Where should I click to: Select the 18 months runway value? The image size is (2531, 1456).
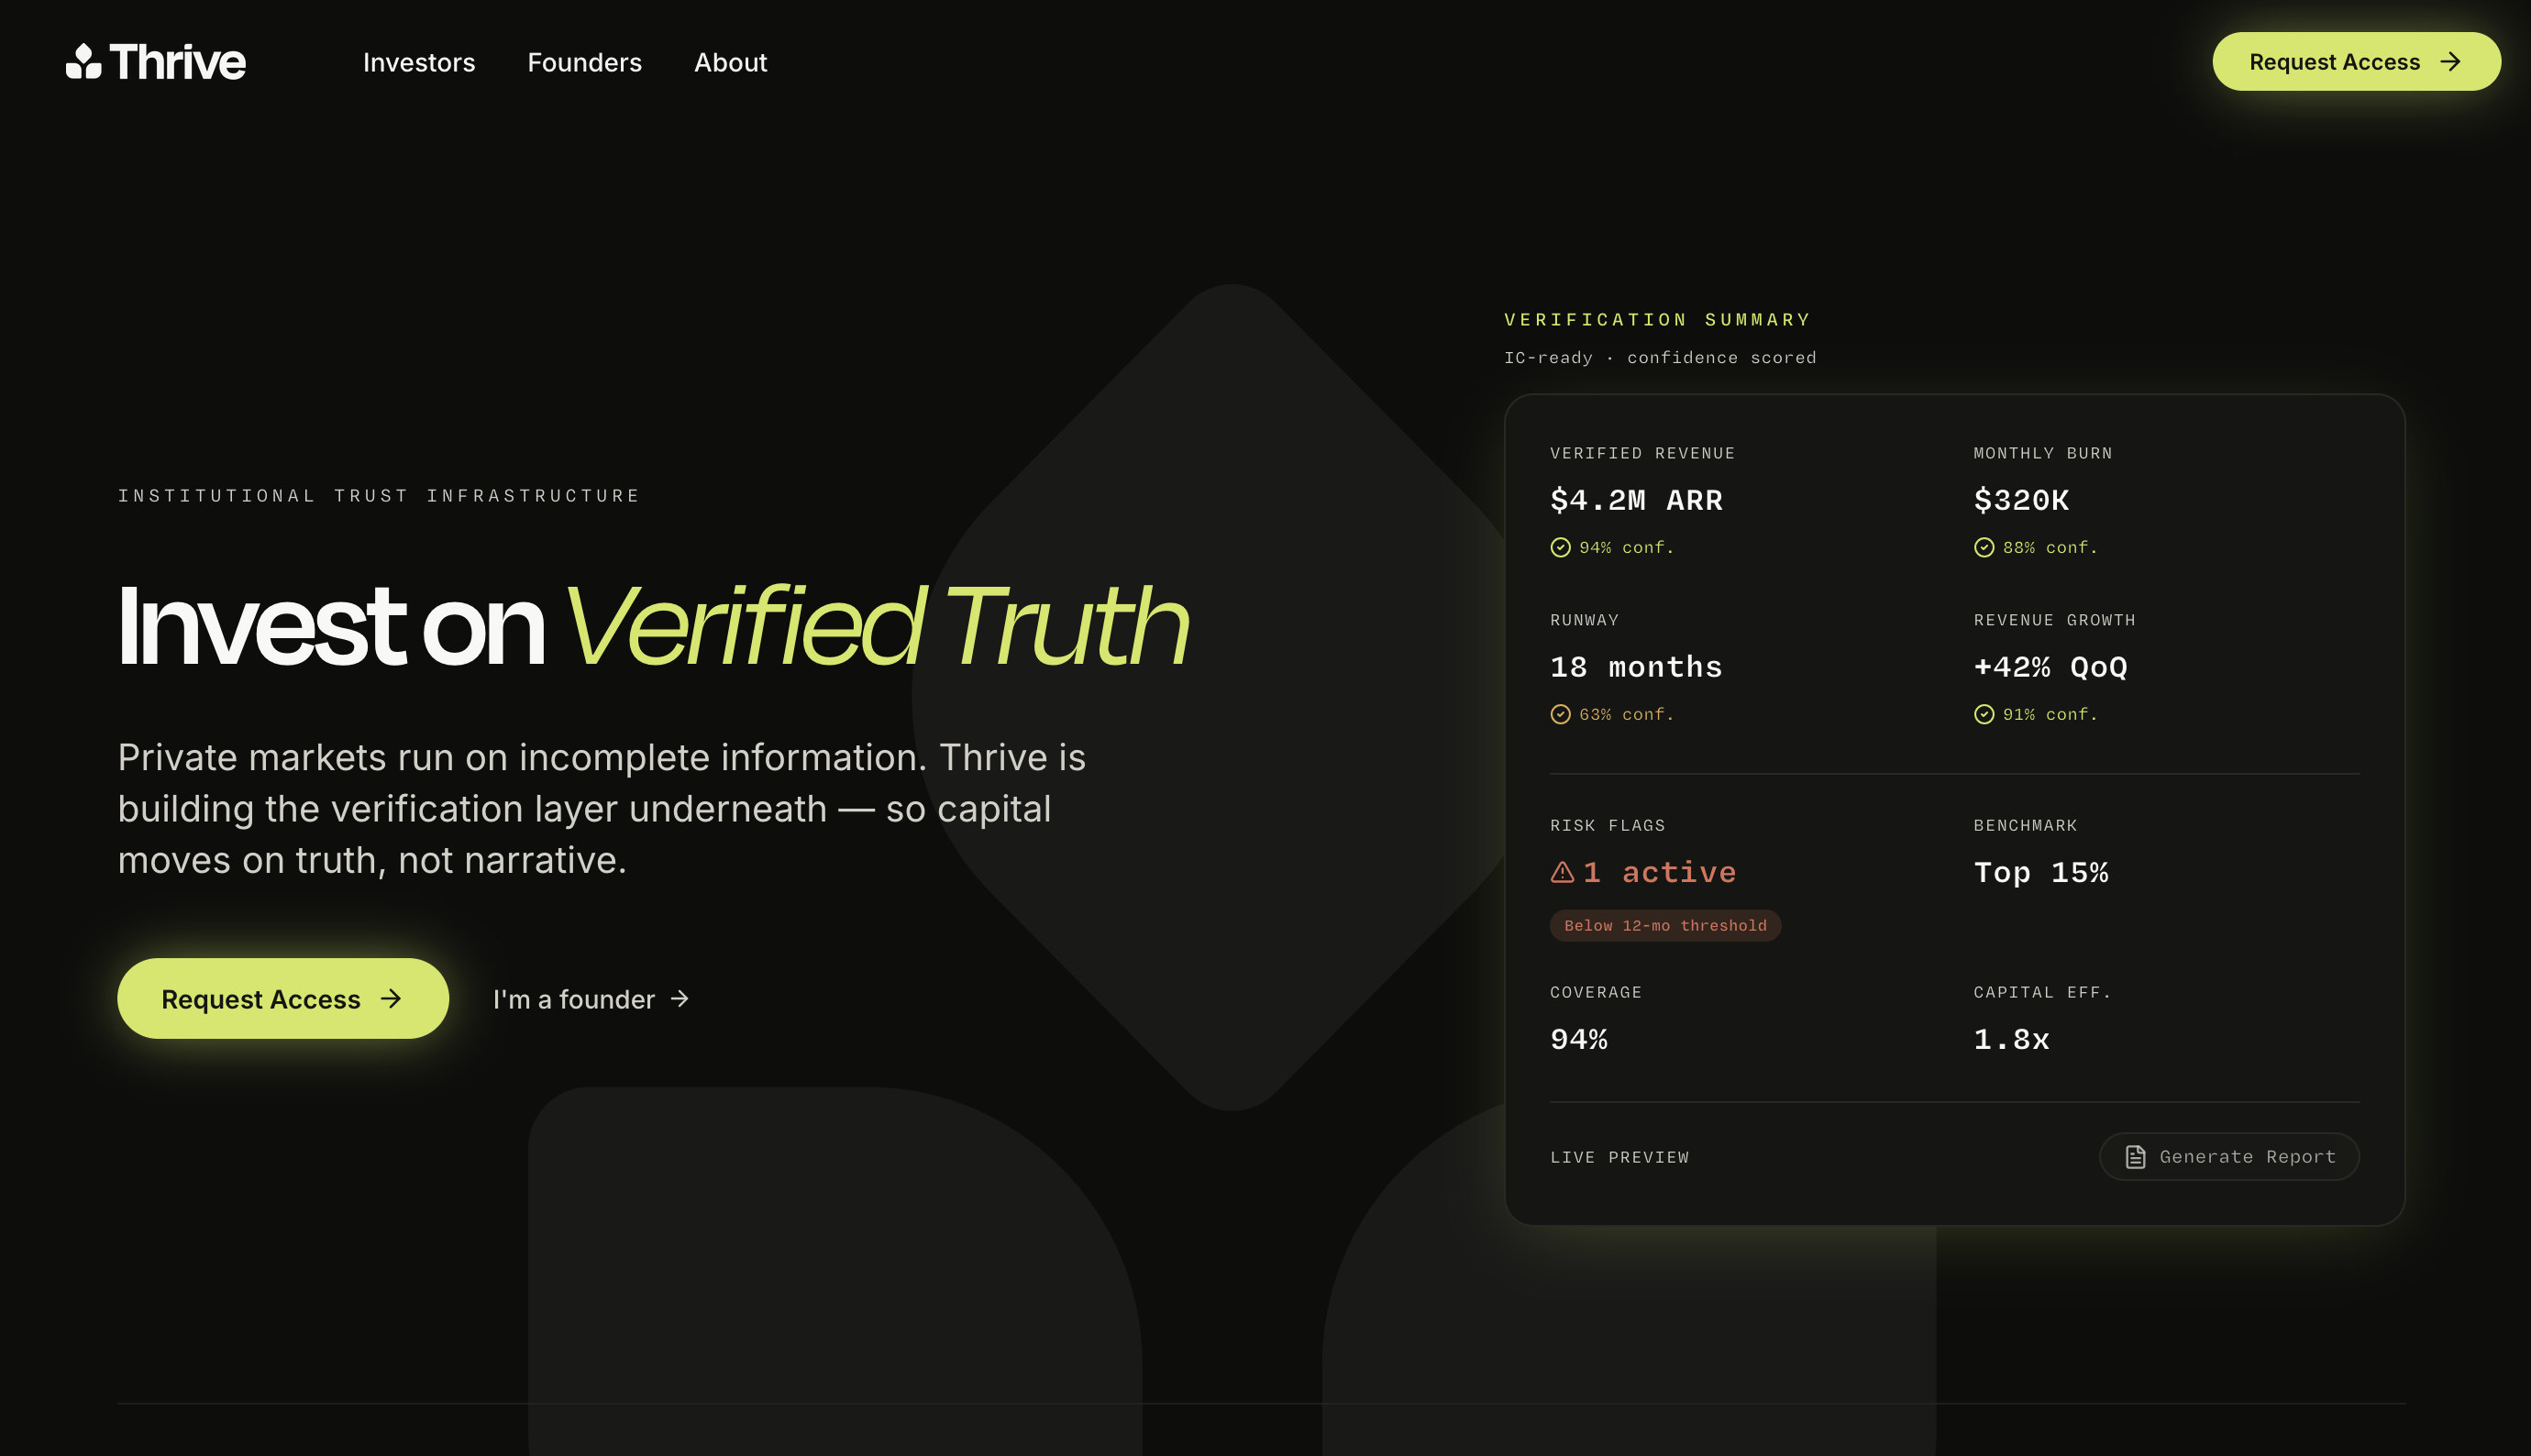(1636, 667)
